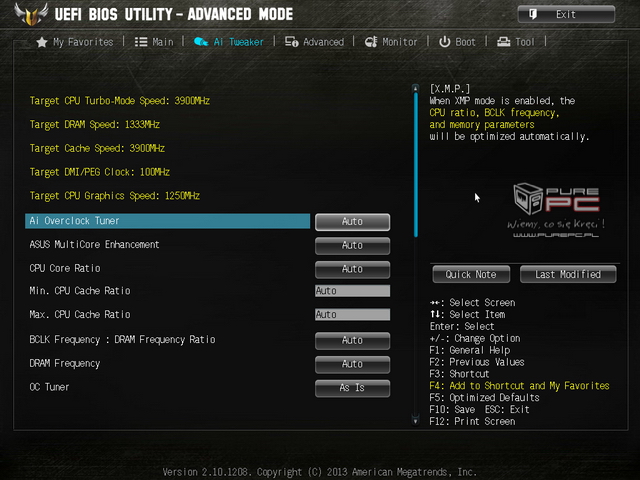Click the Ai Tweaker cloud icon
640x480 pixels.
tap(201, 42)
